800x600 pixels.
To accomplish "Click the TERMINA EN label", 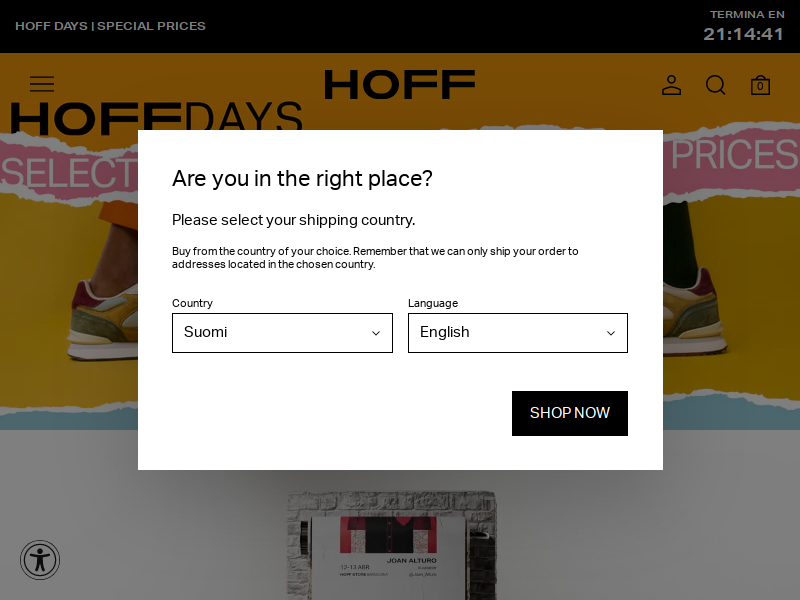I will [747, 14].
